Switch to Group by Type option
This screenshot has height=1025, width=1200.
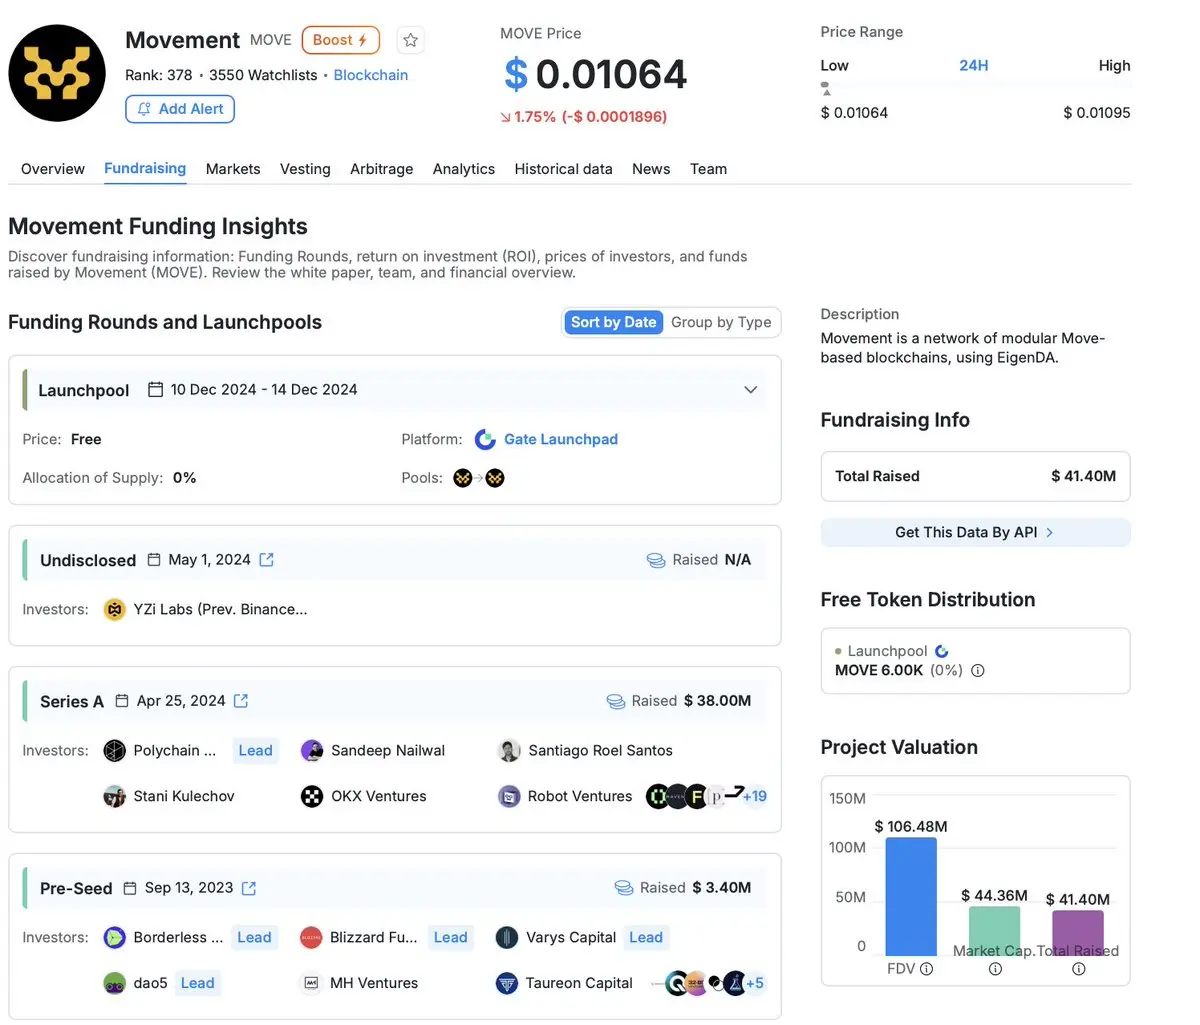[x=721, y=322]
